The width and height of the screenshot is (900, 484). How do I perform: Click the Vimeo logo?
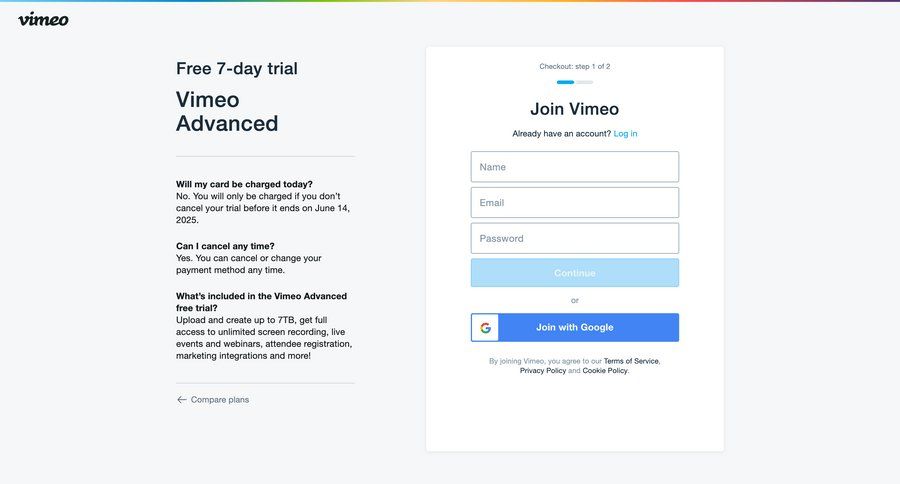click(x=43, y=18)
